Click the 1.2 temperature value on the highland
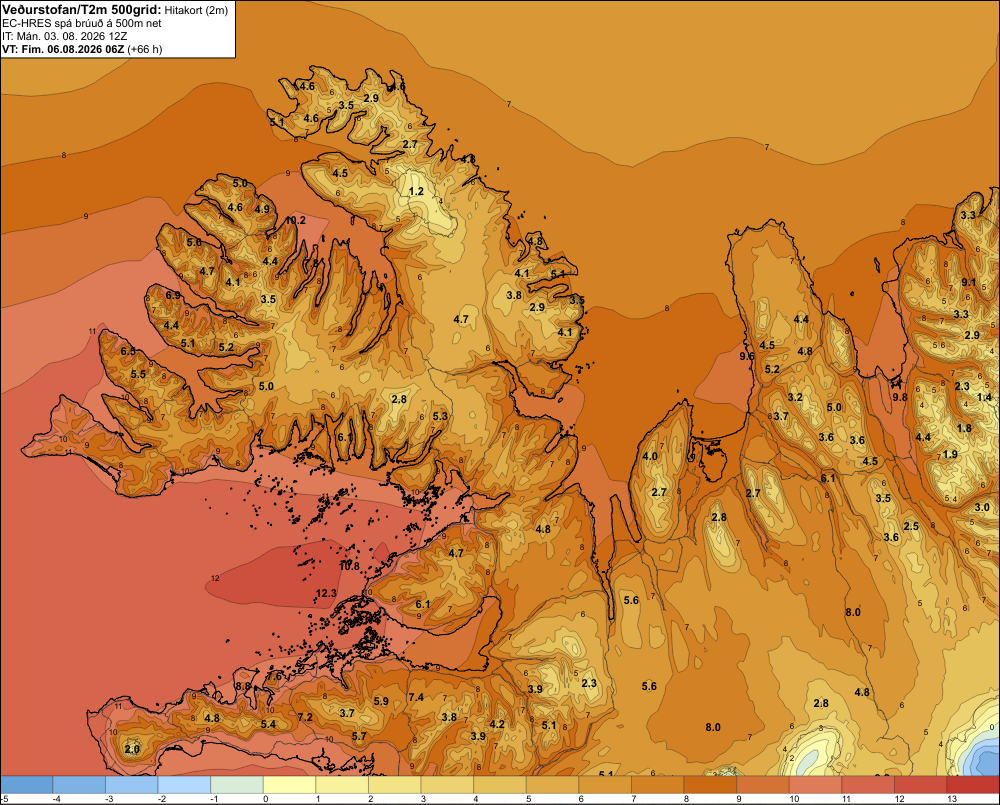The height and width of the screenshot is (805, 1000). (416, 191)
